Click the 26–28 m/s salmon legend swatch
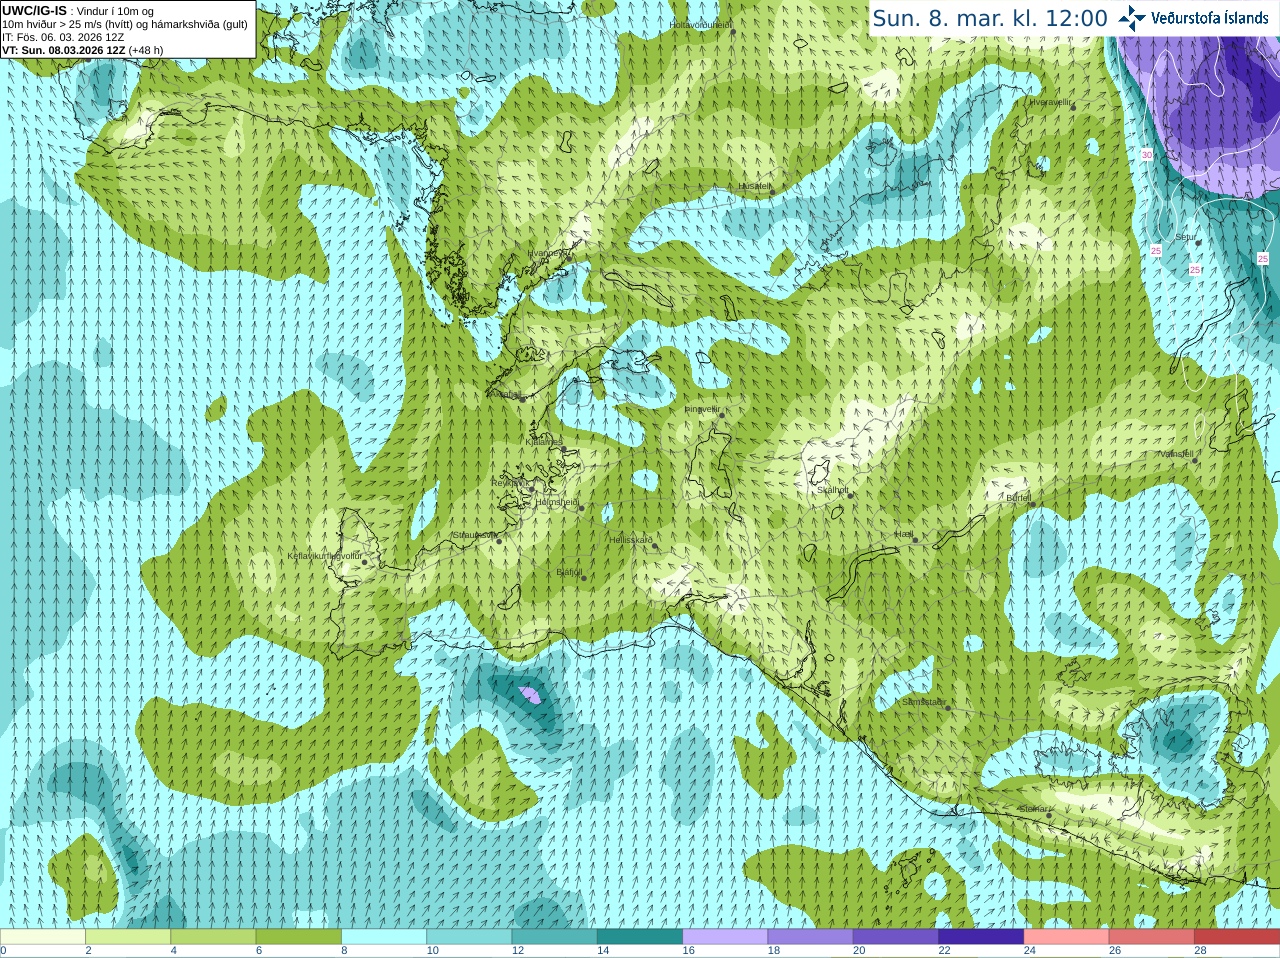Screen dimensions: 1280x958 (1152, 937)
